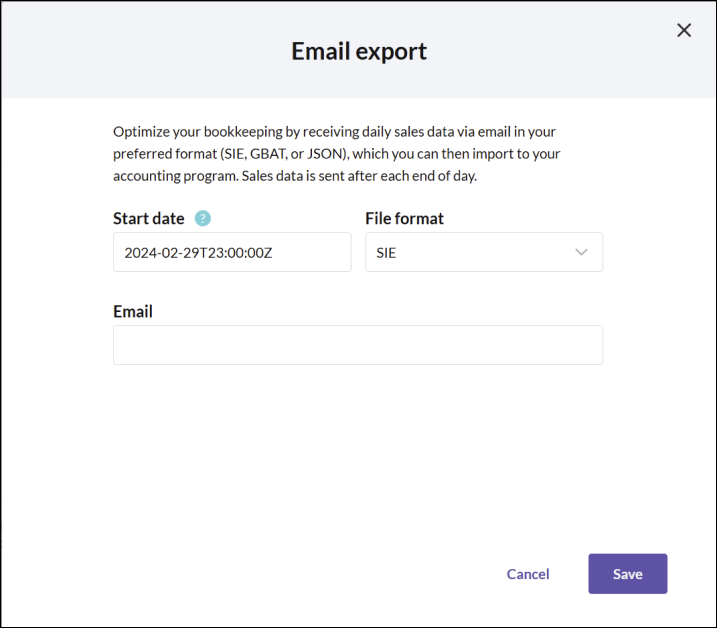
Task: Open the File format dropdown showing SIE
Action: (484, 252)
